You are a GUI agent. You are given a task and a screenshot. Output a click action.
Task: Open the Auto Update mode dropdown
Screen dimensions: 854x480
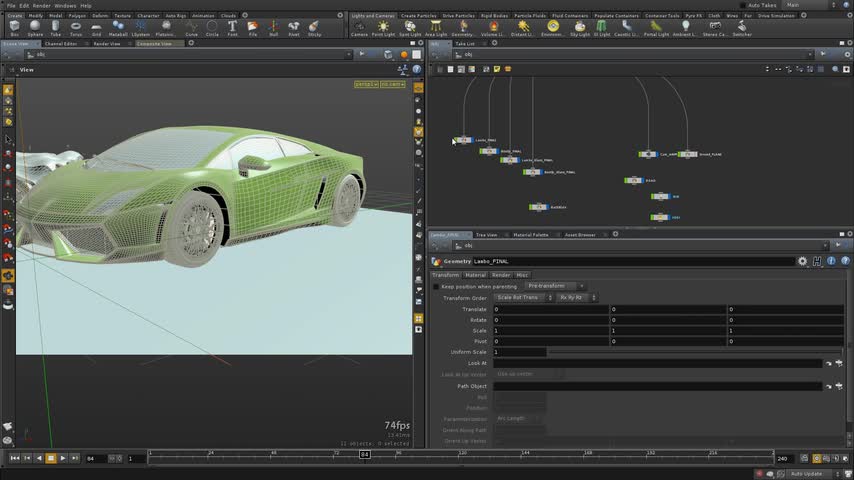(809, 473)
